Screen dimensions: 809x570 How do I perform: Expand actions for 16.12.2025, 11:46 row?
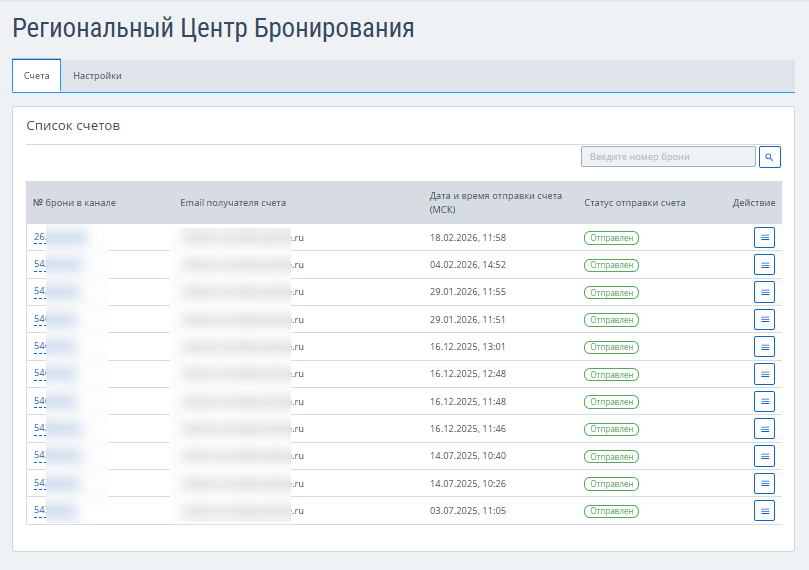pyautogui.click(x=764, y=429)
